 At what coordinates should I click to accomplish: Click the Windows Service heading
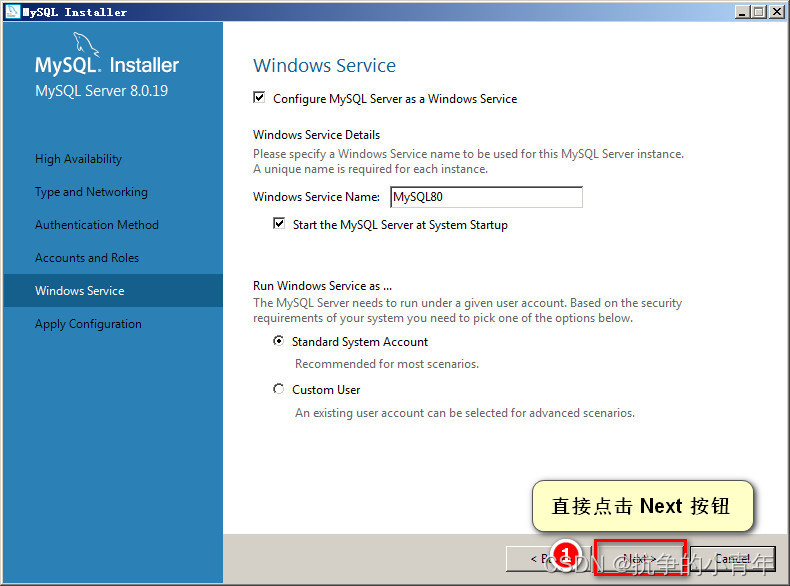pos(324,66)
